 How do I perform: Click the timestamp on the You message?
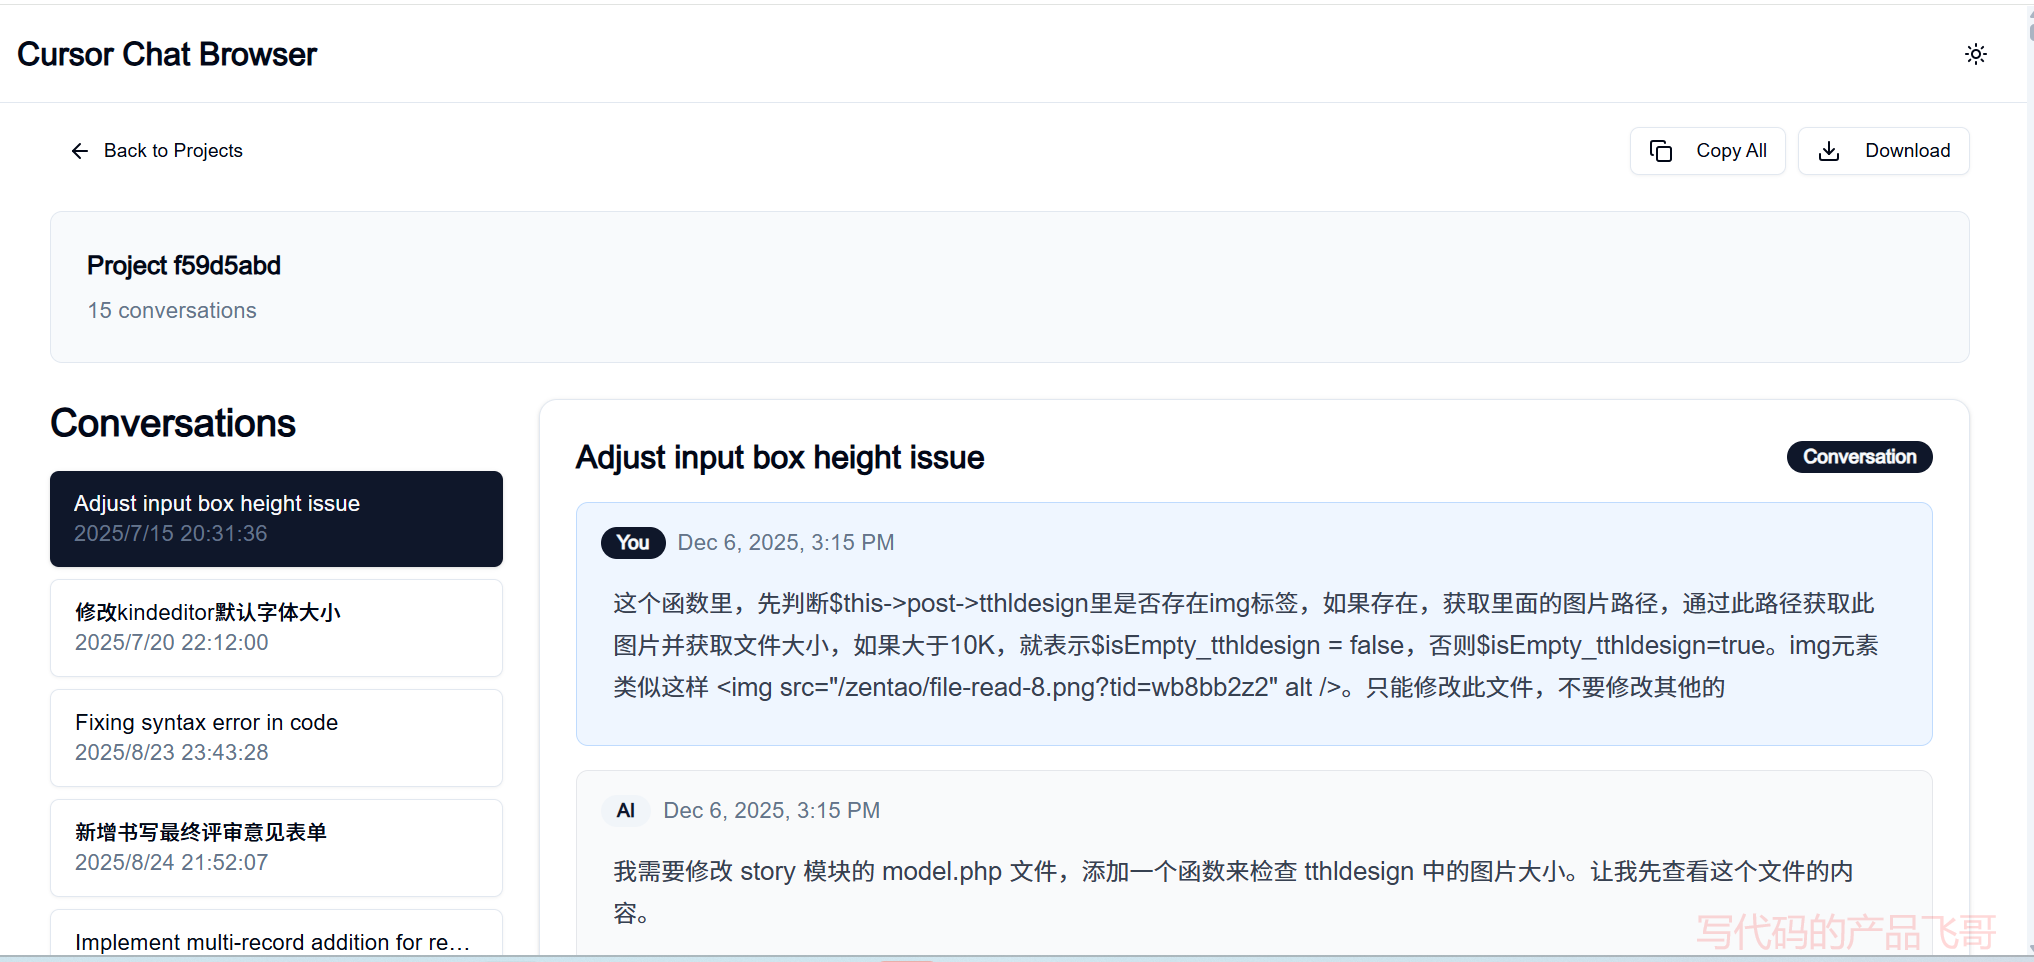pos(786,542)
